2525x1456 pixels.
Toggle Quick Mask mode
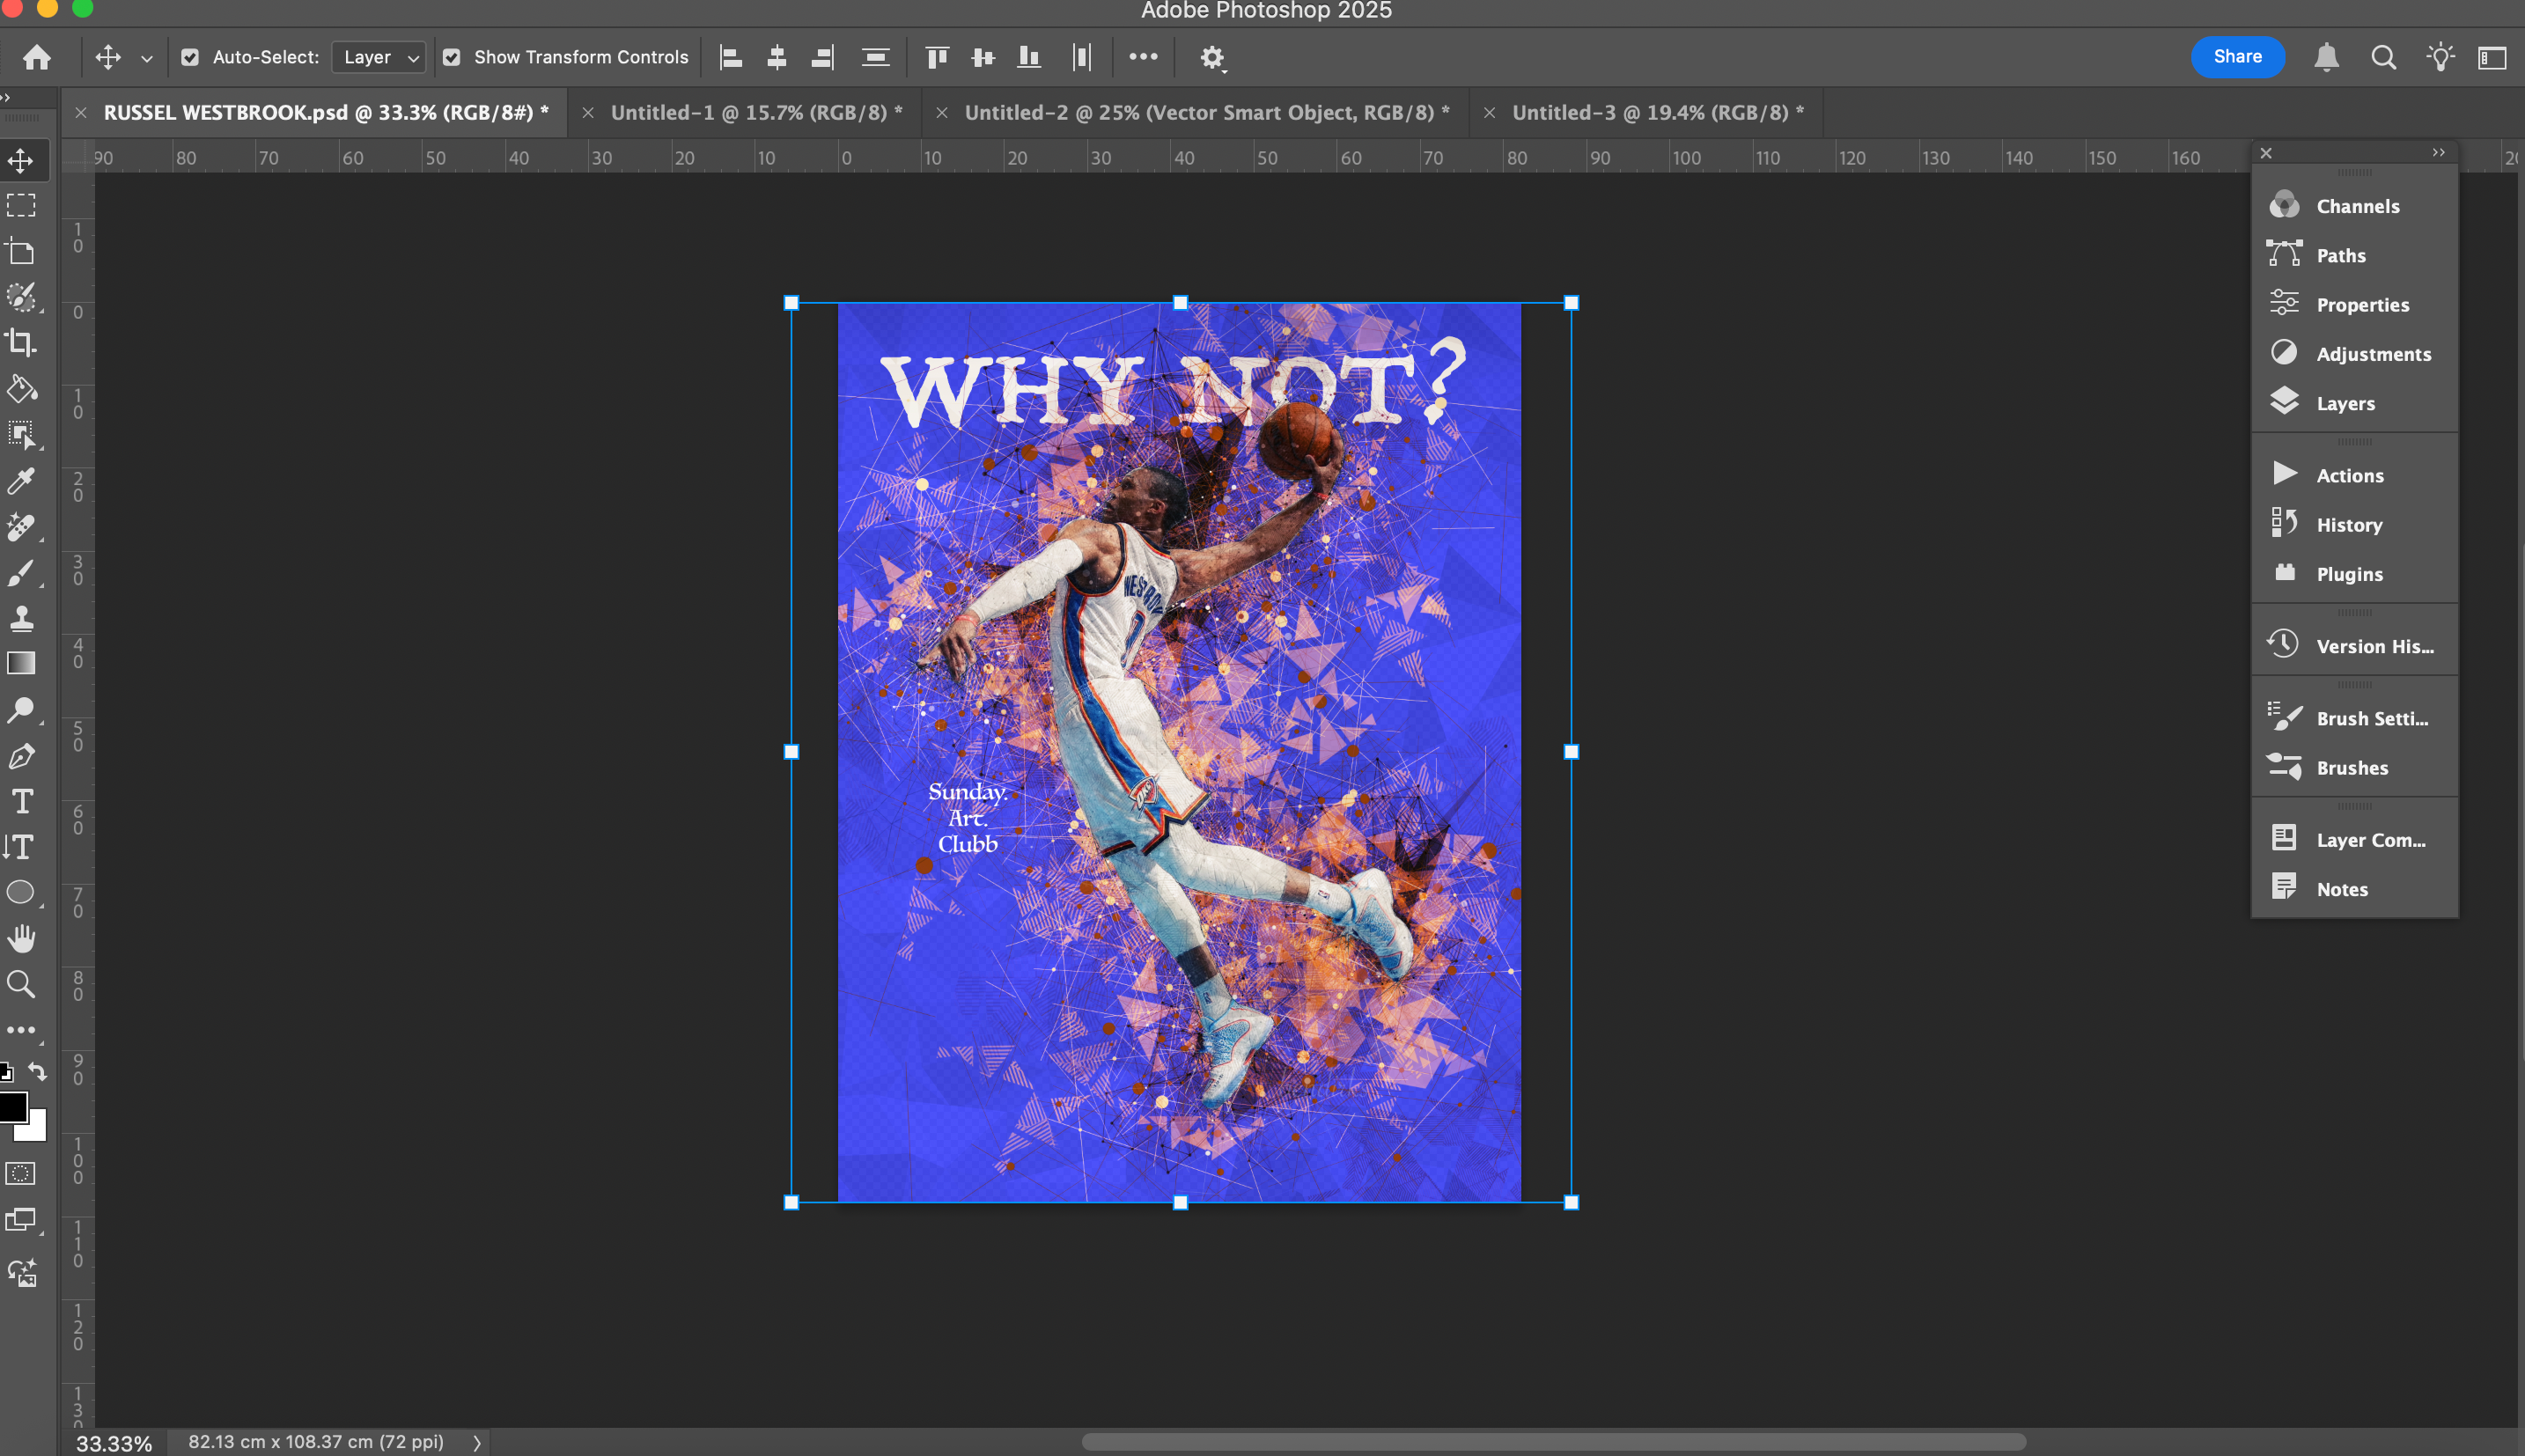tap(21, 1173)
